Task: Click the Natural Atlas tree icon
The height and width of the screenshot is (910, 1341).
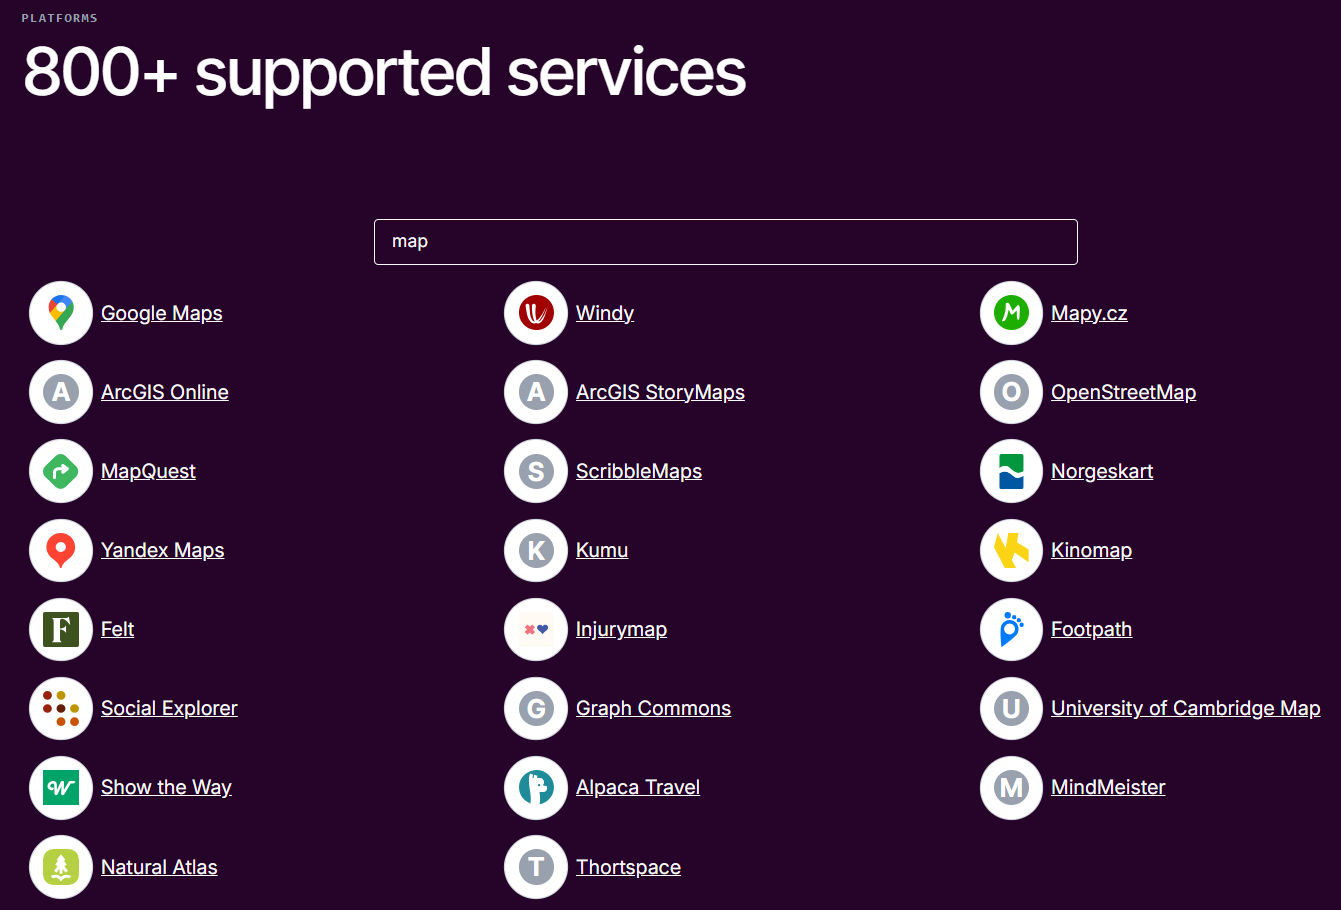Action: pos(61,867)
